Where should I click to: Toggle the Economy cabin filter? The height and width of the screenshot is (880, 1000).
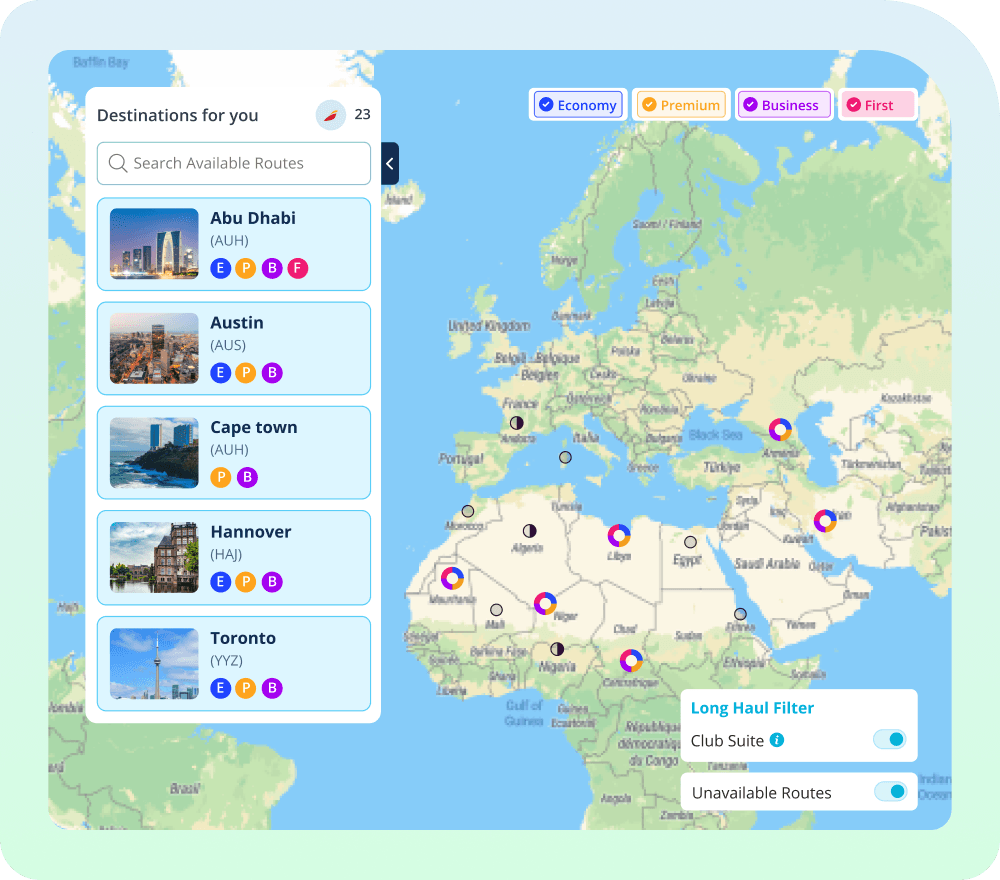coord(578,105)
